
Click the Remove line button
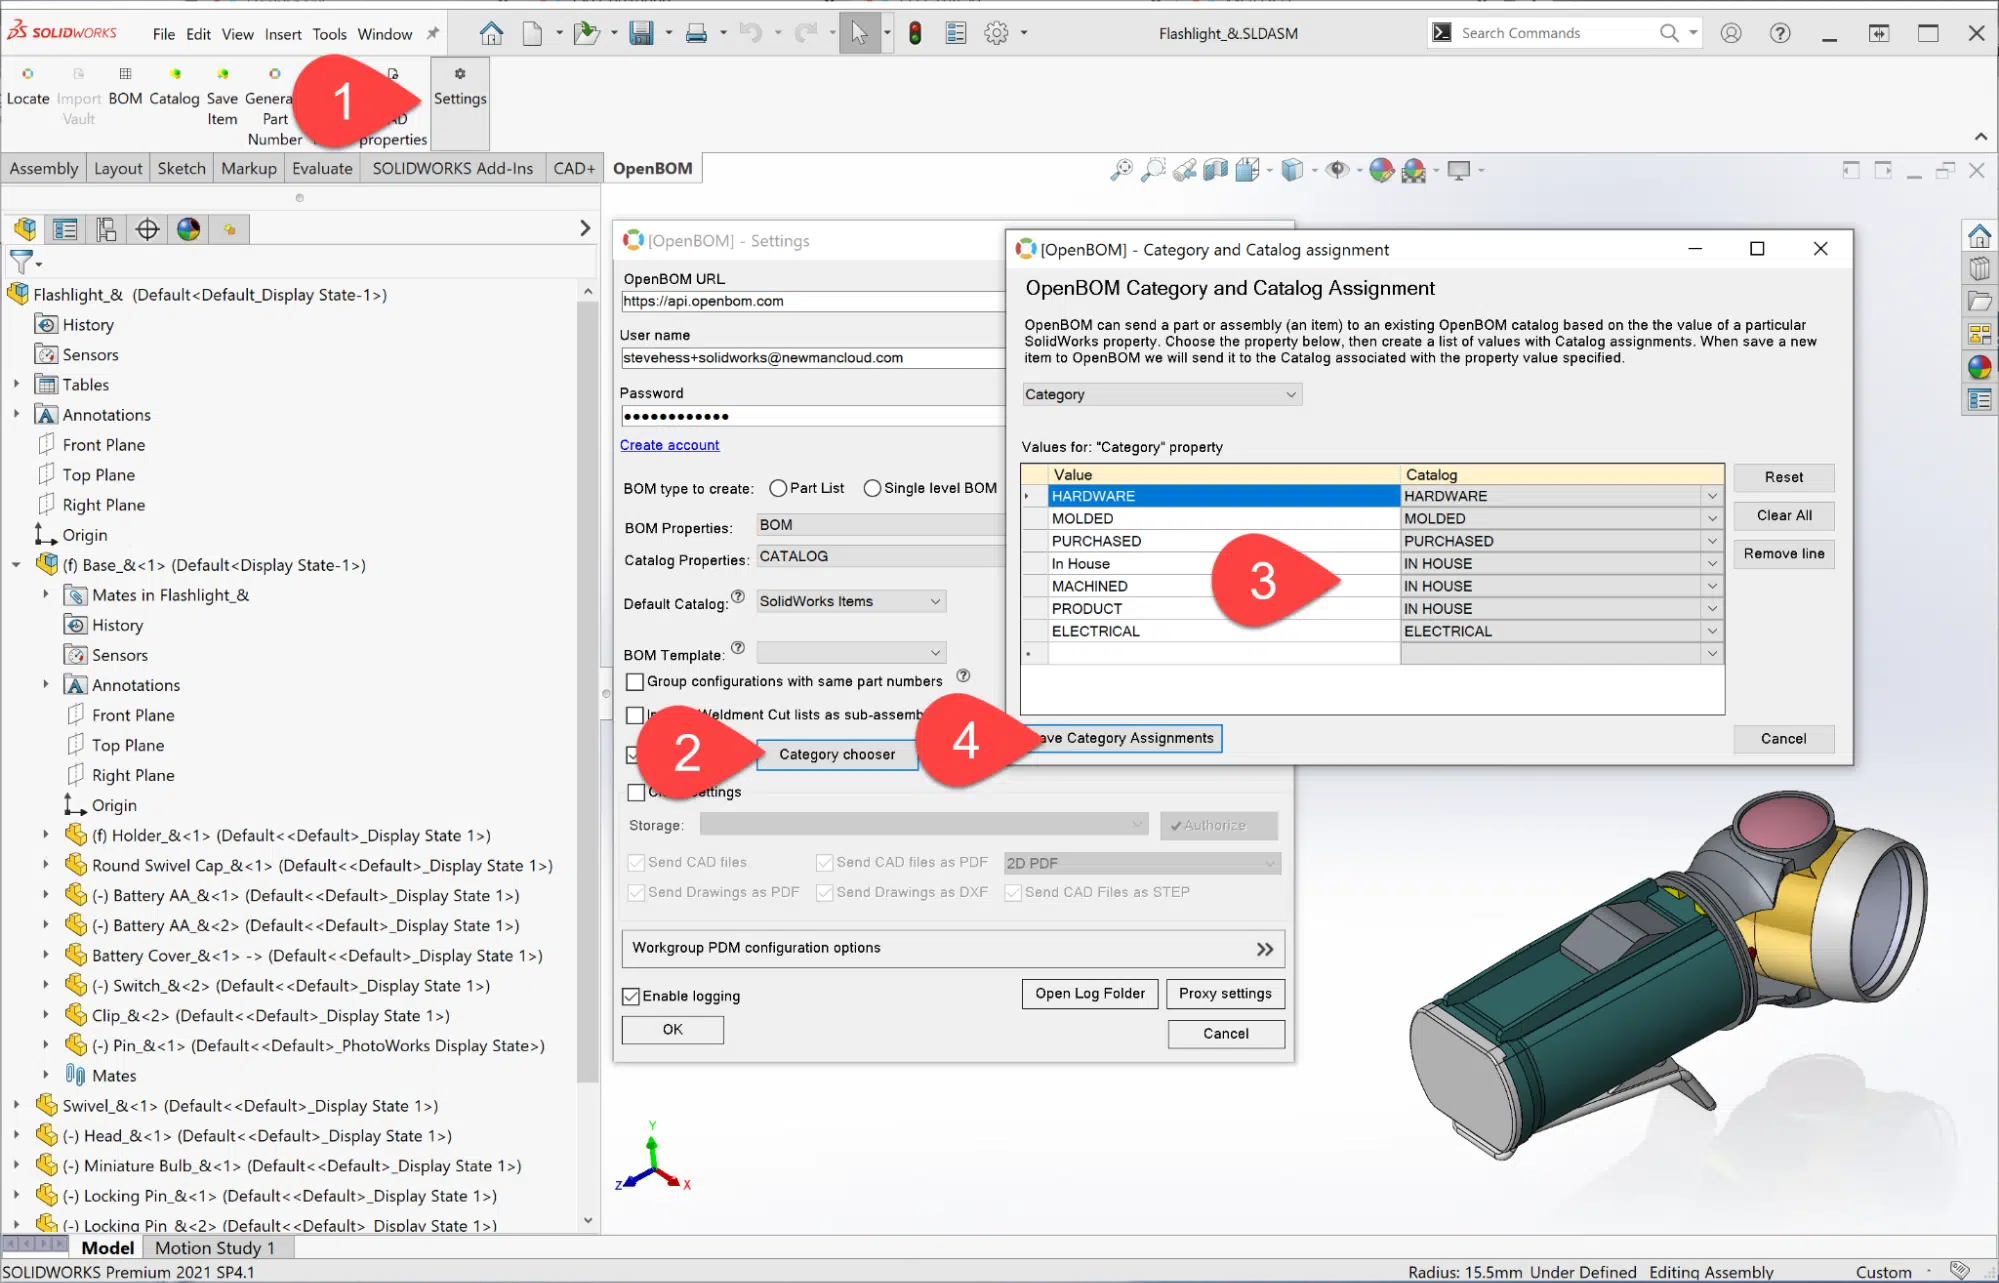pos(1784,554)
